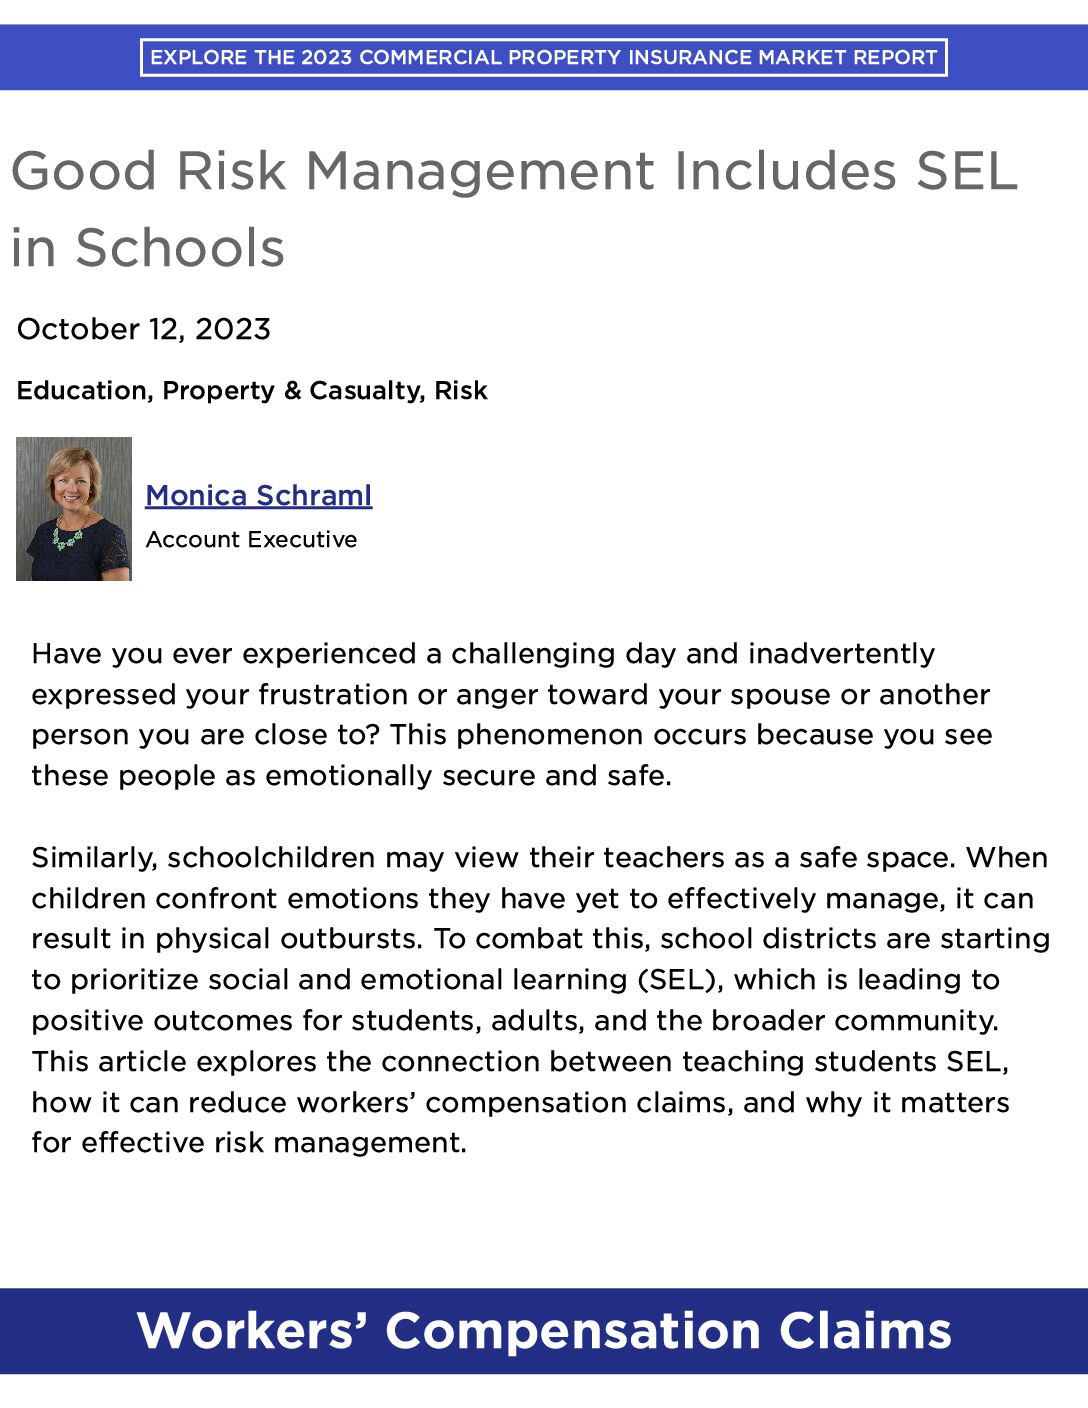Click Monica Schraml's profile photo
This screenshot has height=1408, width=1088.
pos(74,510)
